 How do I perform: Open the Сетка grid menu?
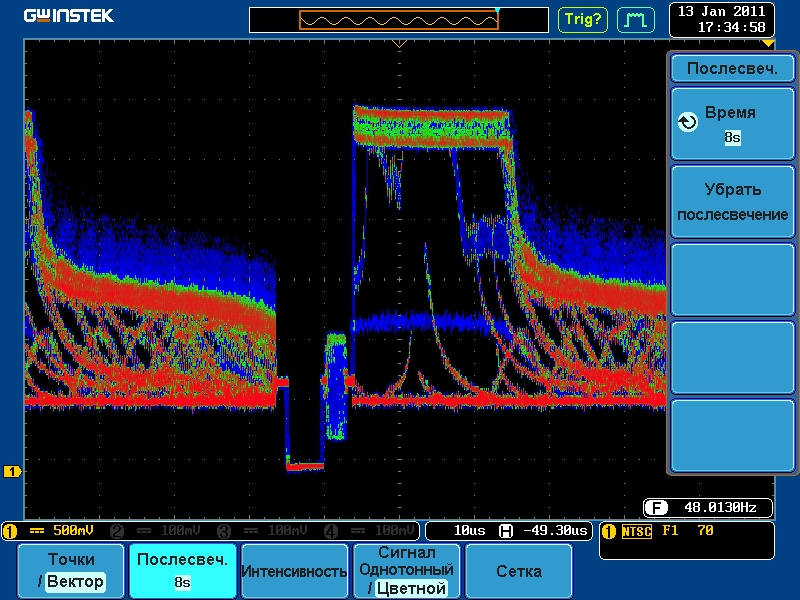click(518, 571)
